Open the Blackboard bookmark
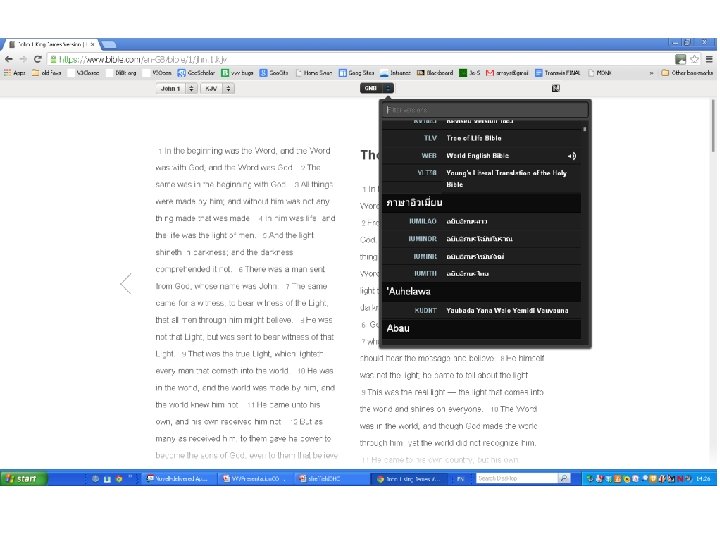This screenshot has width=720, height=540. click(x=435, y=73)
